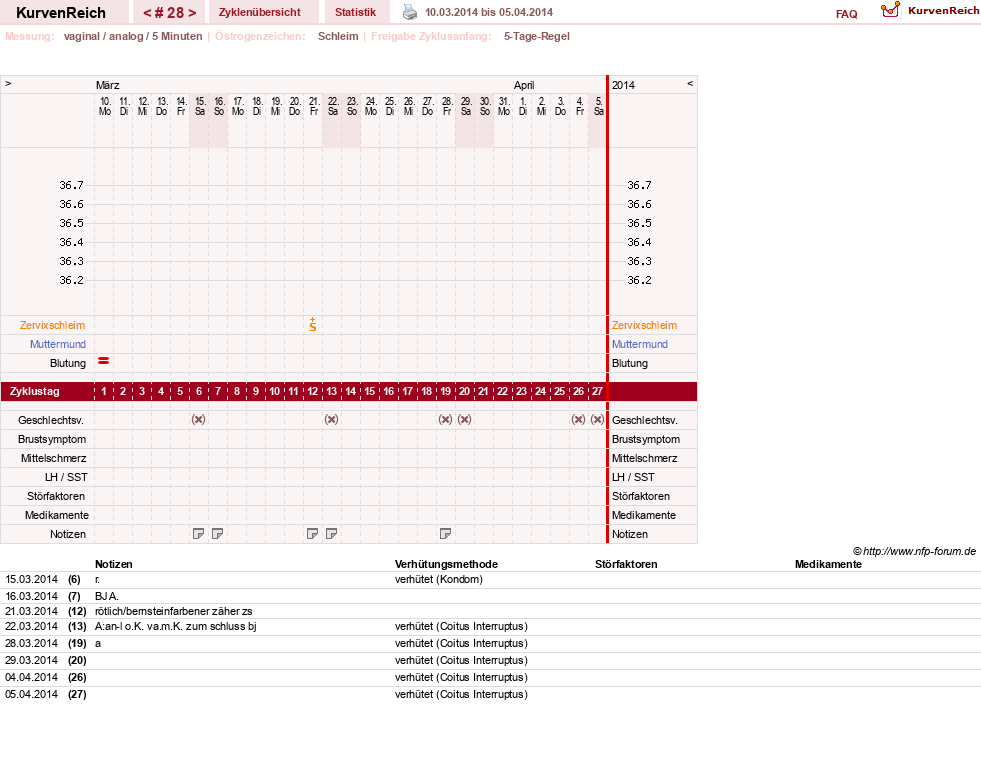Open note icon for 21. March

click(312, 533)
